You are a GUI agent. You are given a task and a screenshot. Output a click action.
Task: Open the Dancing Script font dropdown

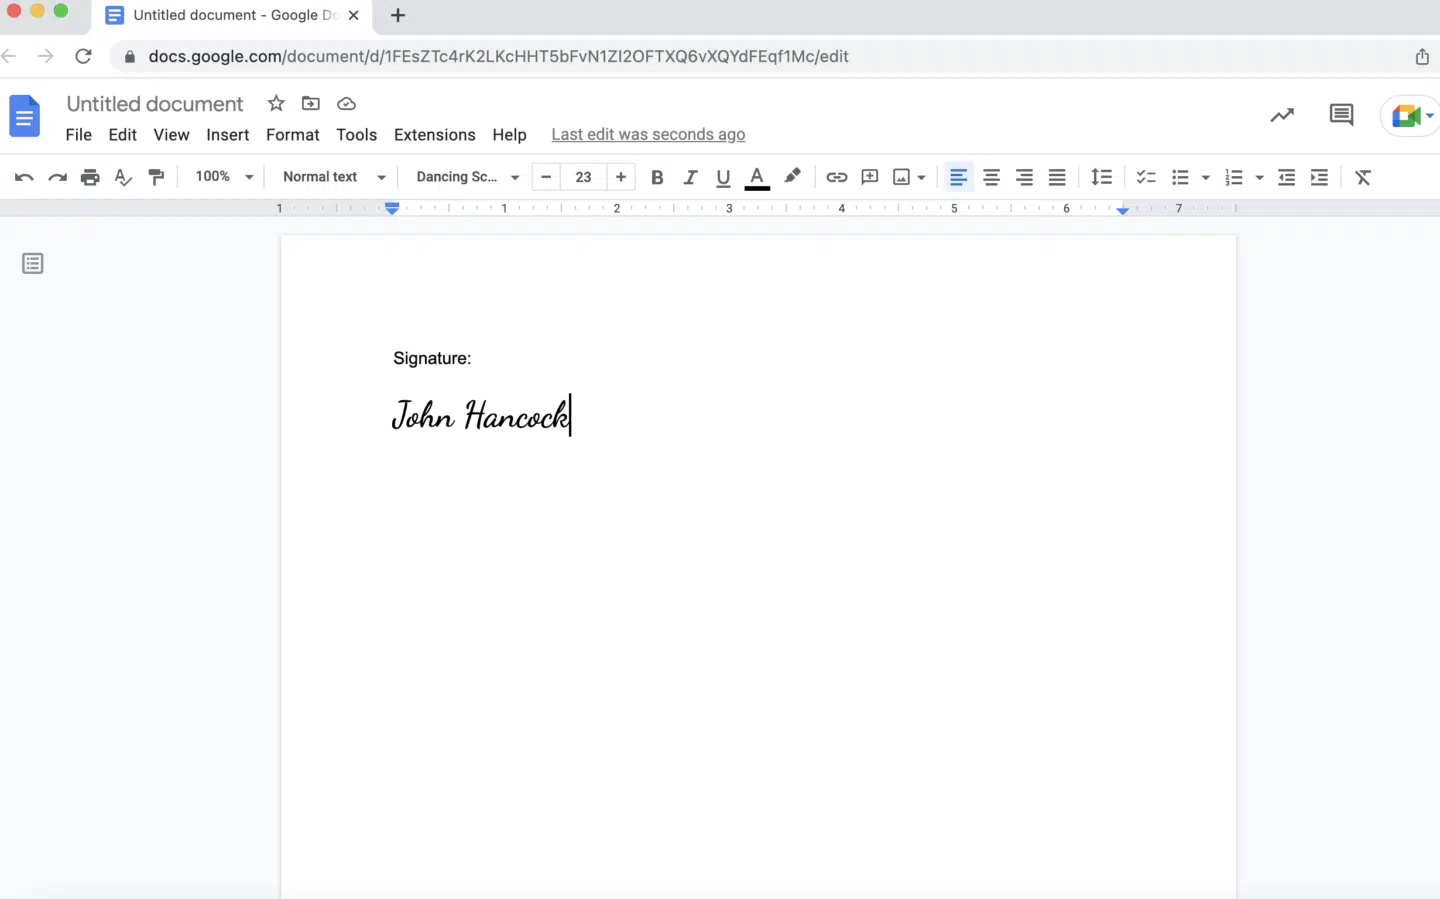tap(468, 177)
